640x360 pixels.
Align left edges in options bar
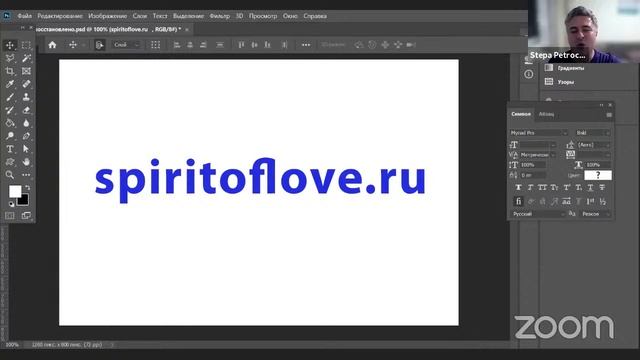pos(177,45)
